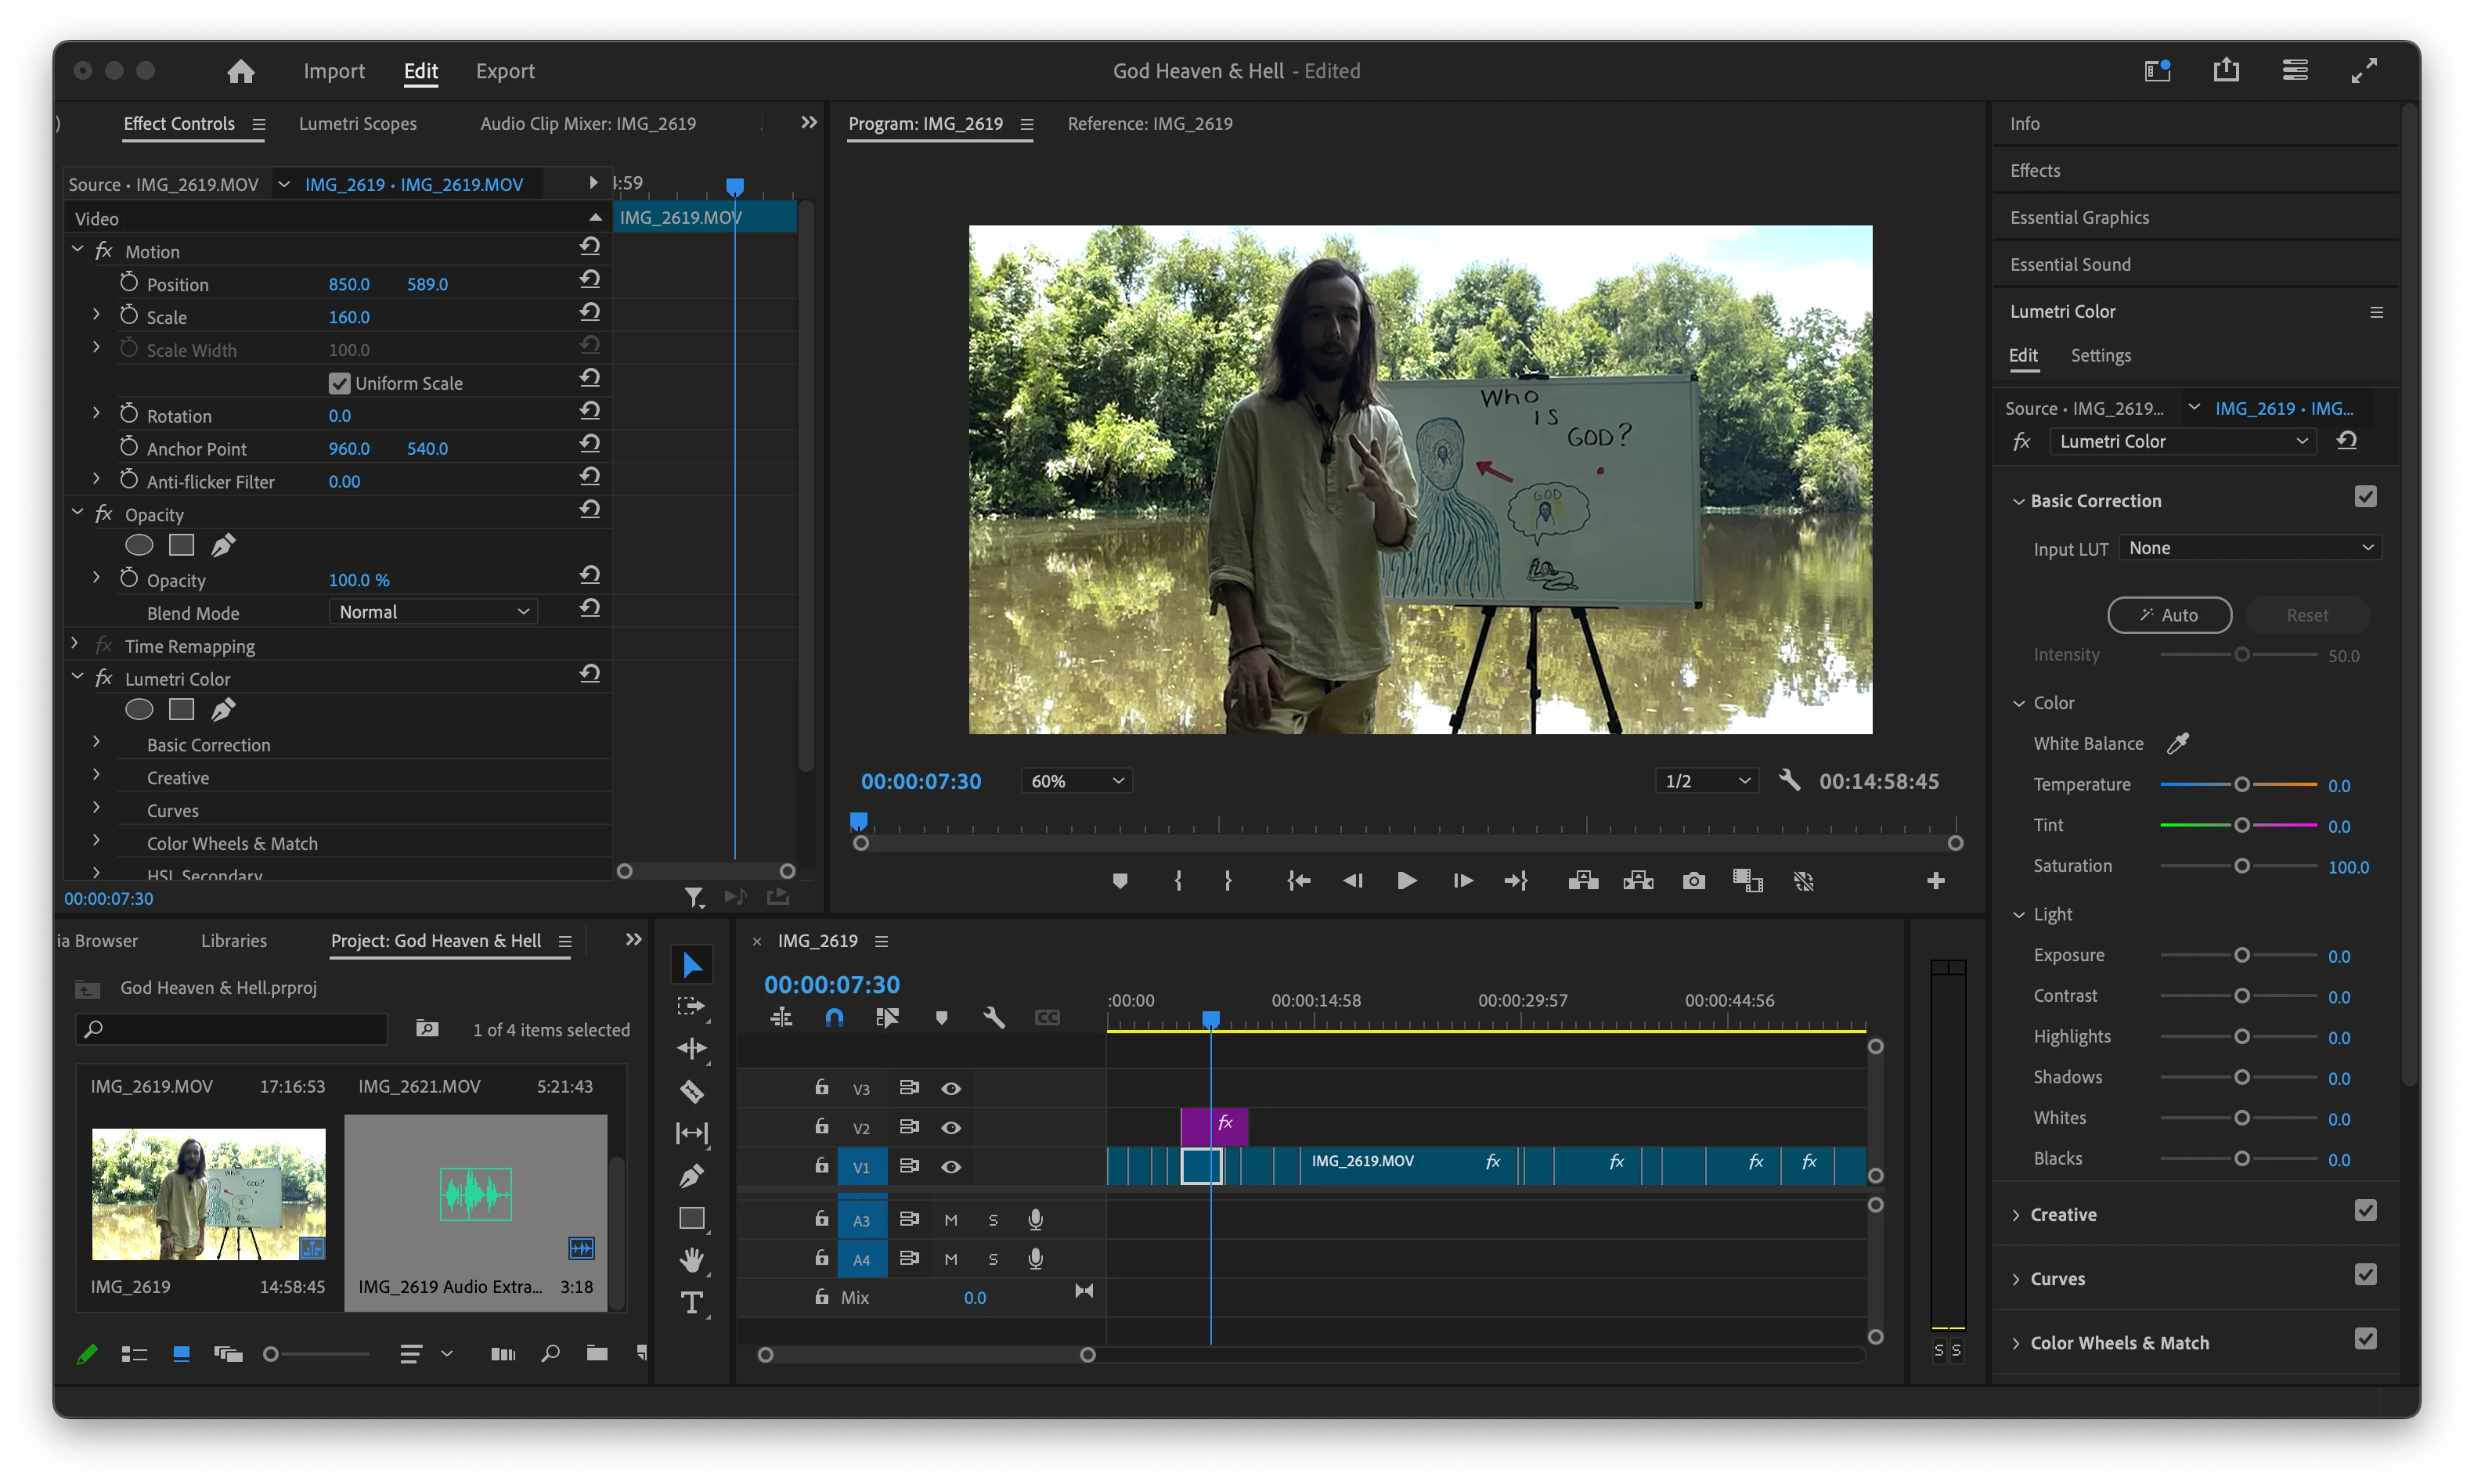Toggle the timeline Snap magnet icon

coord(834,1018)
